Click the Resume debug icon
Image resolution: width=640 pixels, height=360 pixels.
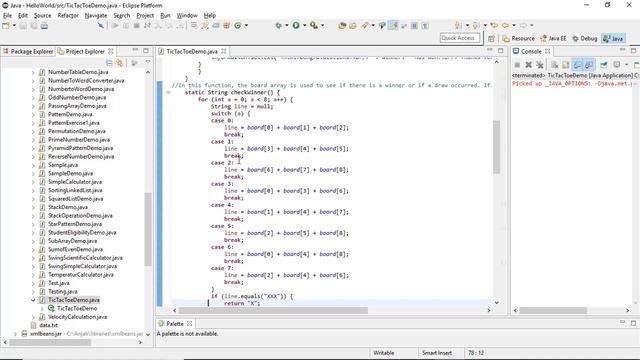click(x=115, y=26)
